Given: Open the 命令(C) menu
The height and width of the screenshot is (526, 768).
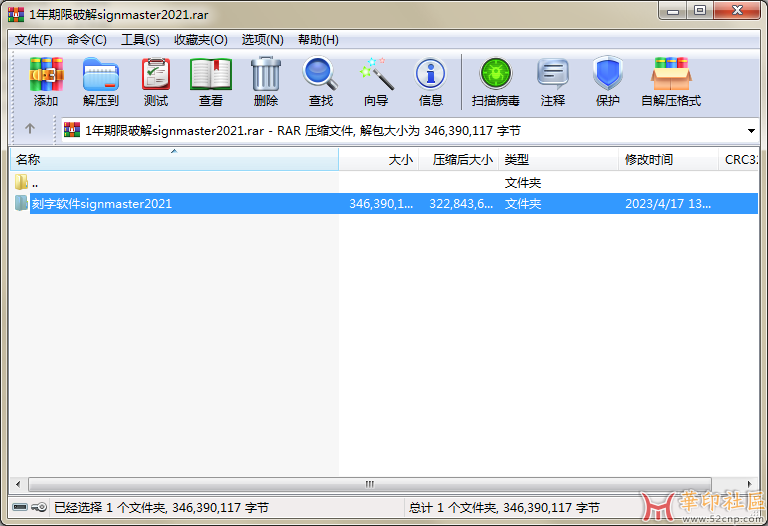Looking at the screenshot, I should click(87, 40).
